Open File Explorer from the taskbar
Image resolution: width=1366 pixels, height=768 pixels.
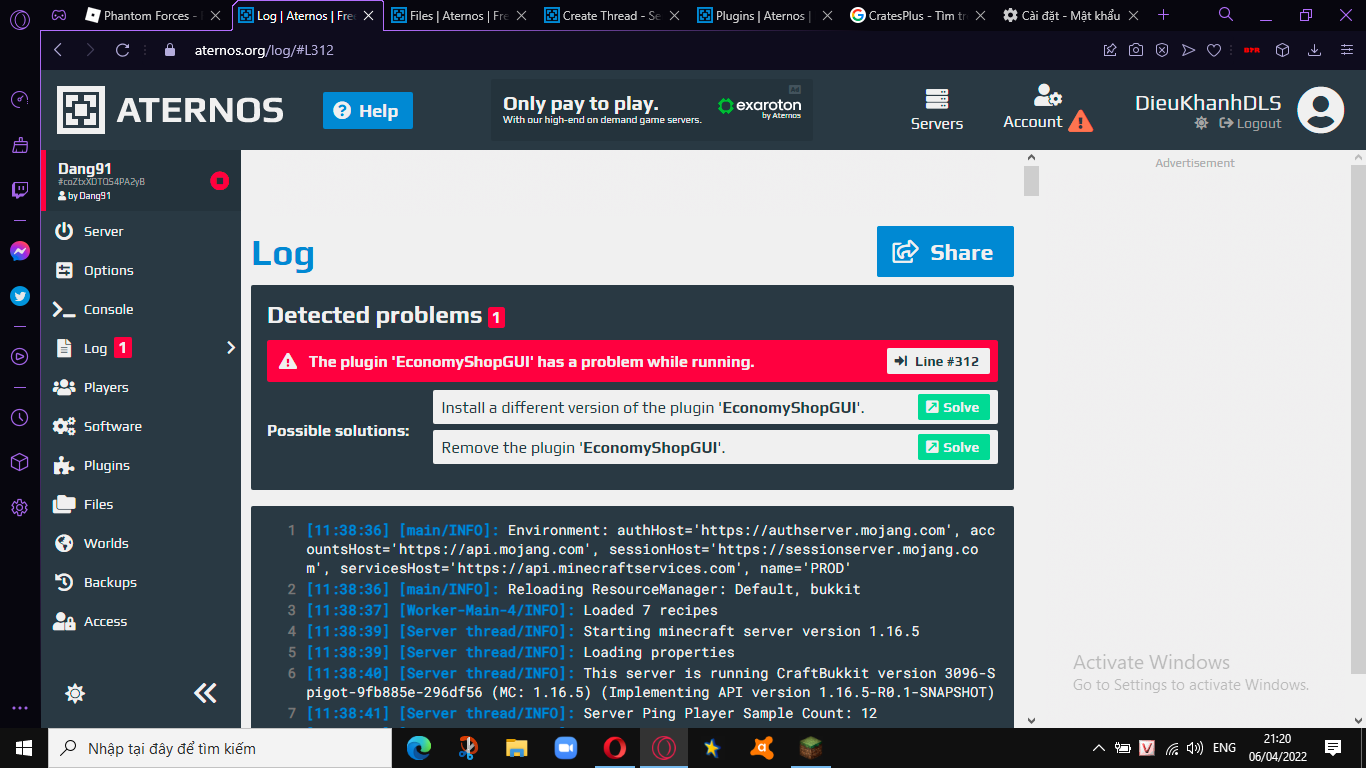pos(516,748)
